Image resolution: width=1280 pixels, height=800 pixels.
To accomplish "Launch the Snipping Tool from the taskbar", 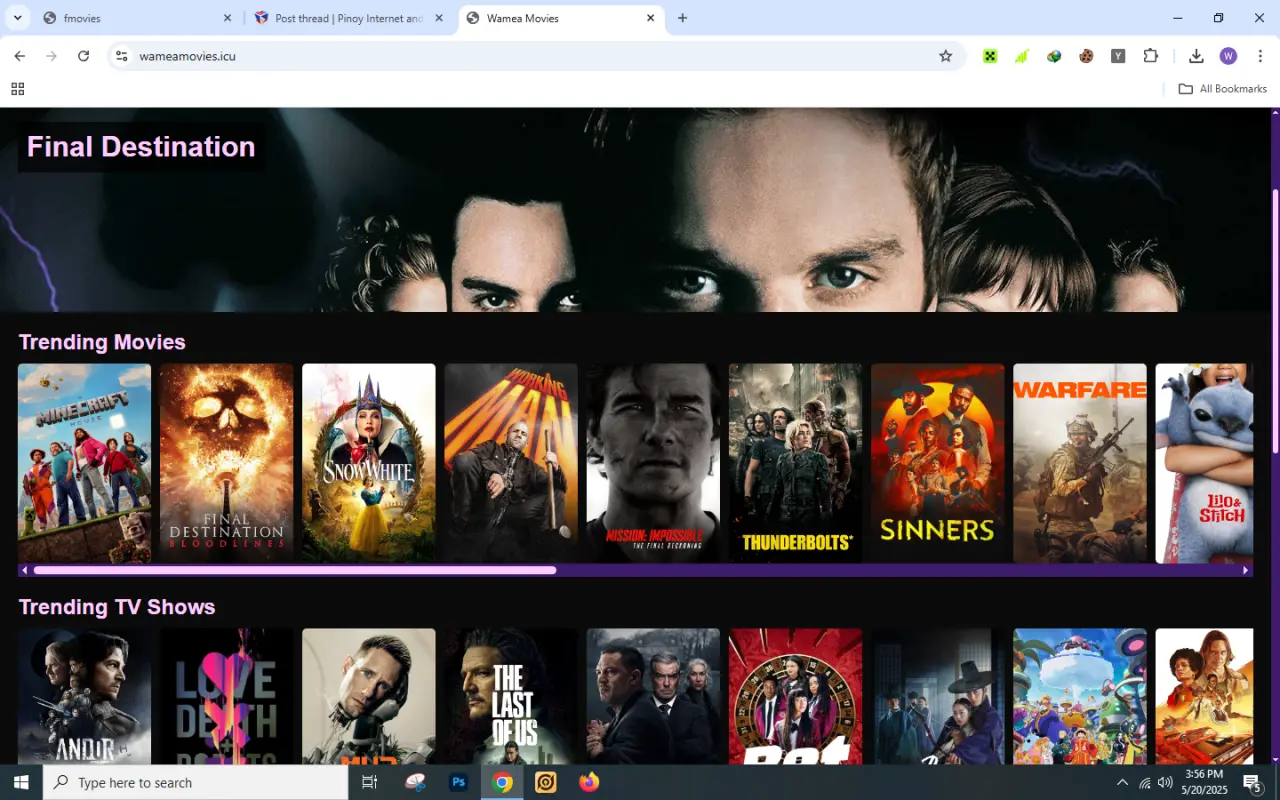I will coord(415,782).
